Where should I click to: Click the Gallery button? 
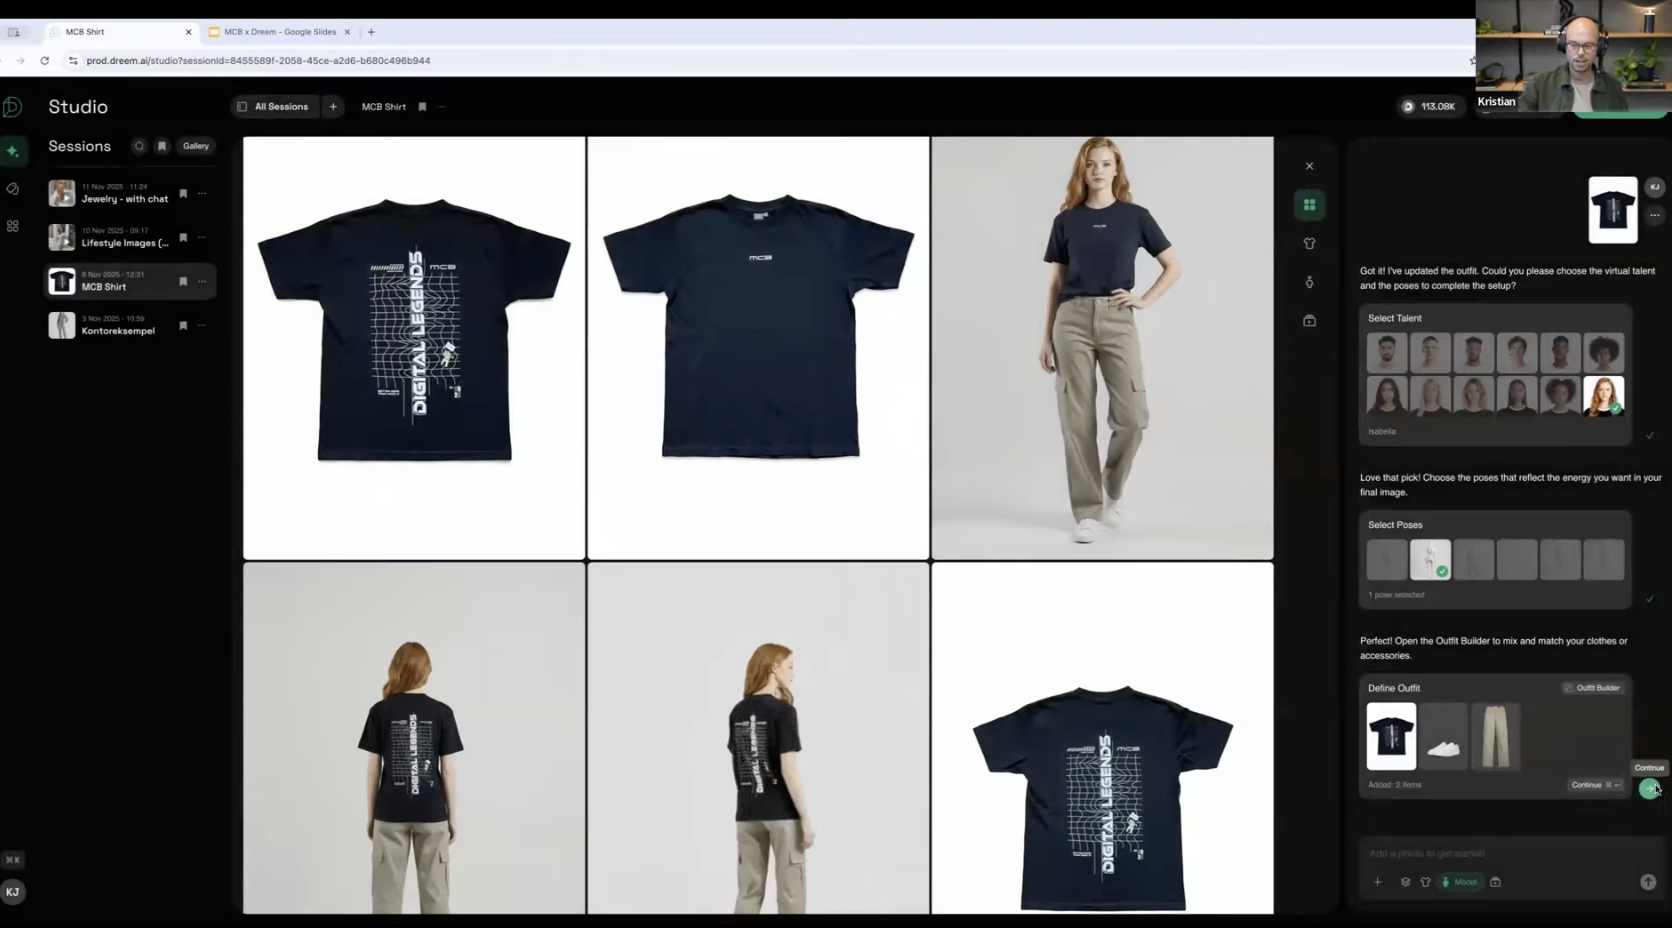(196, 146)
